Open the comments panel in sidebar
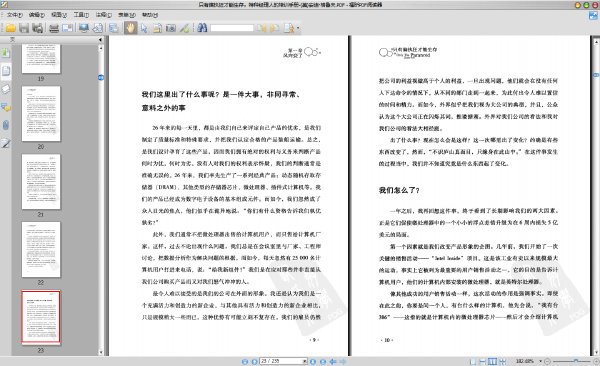 [6, 107]
